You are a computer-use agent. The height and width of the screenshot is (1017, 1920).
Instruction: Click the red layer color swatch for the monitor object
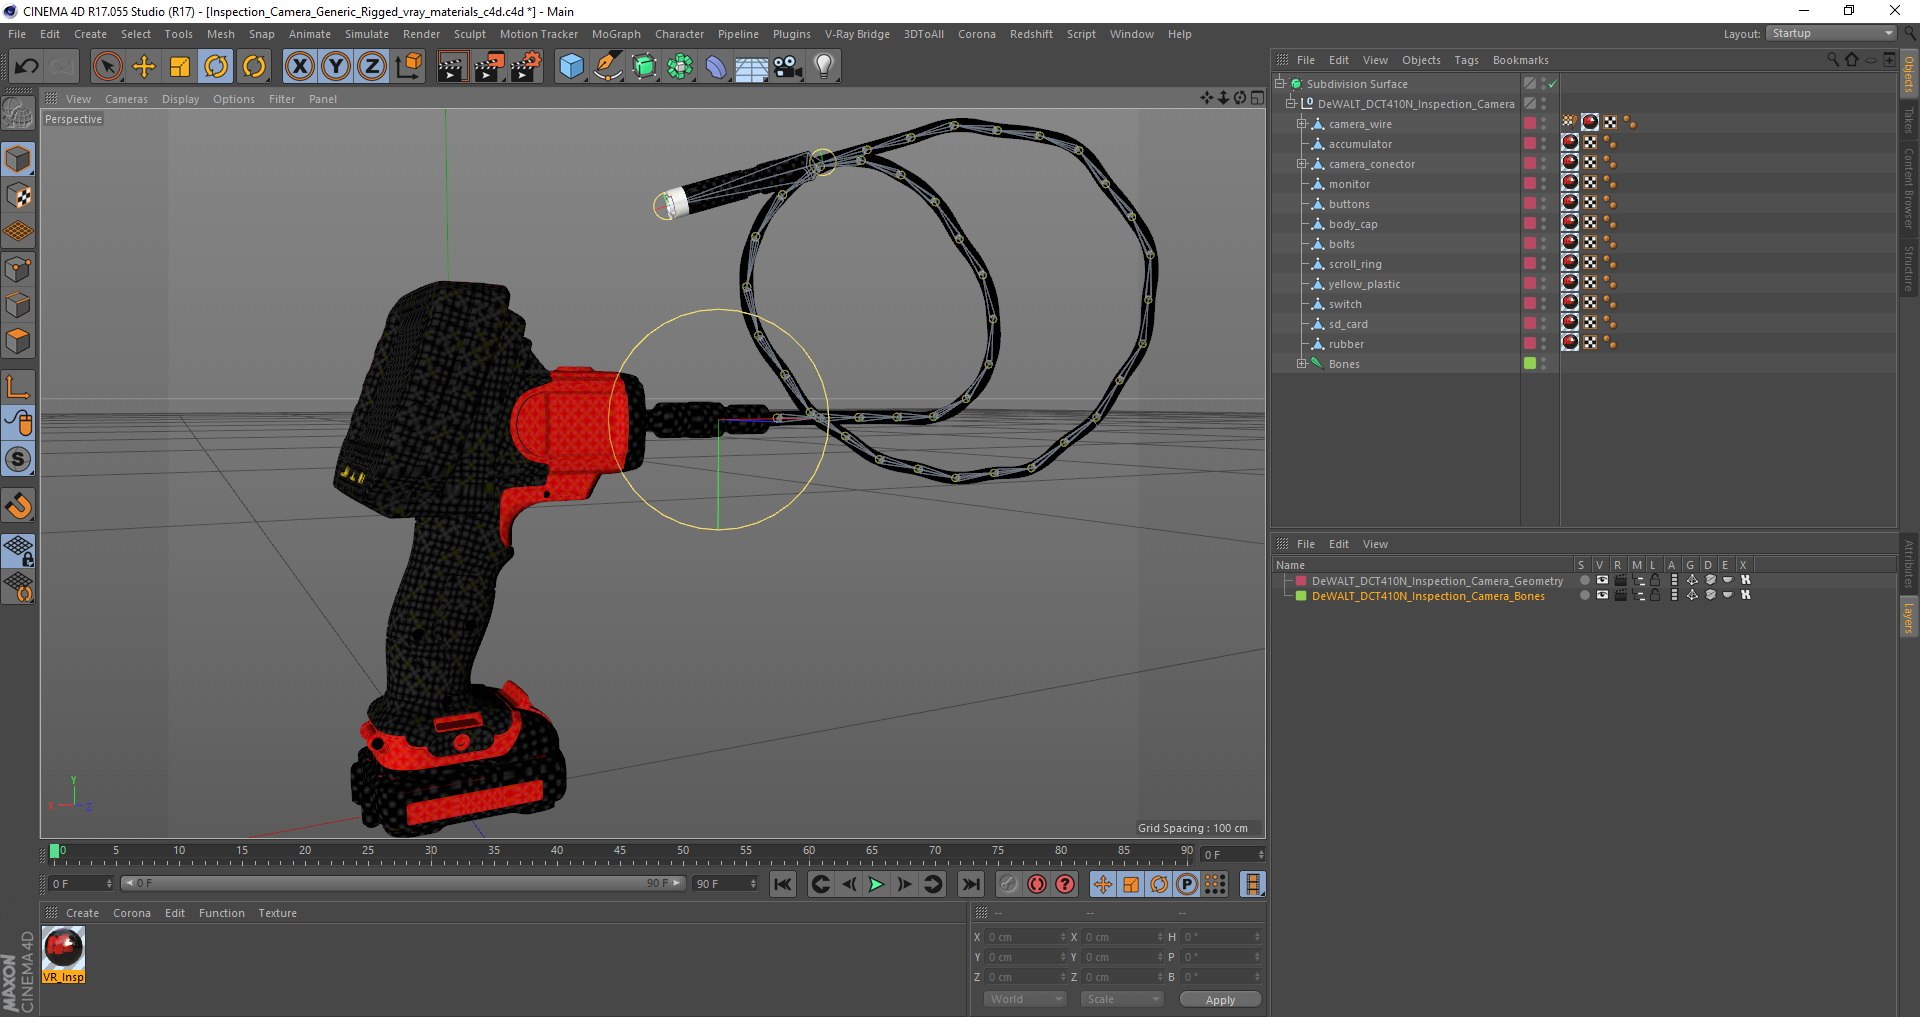point(1529,184)
